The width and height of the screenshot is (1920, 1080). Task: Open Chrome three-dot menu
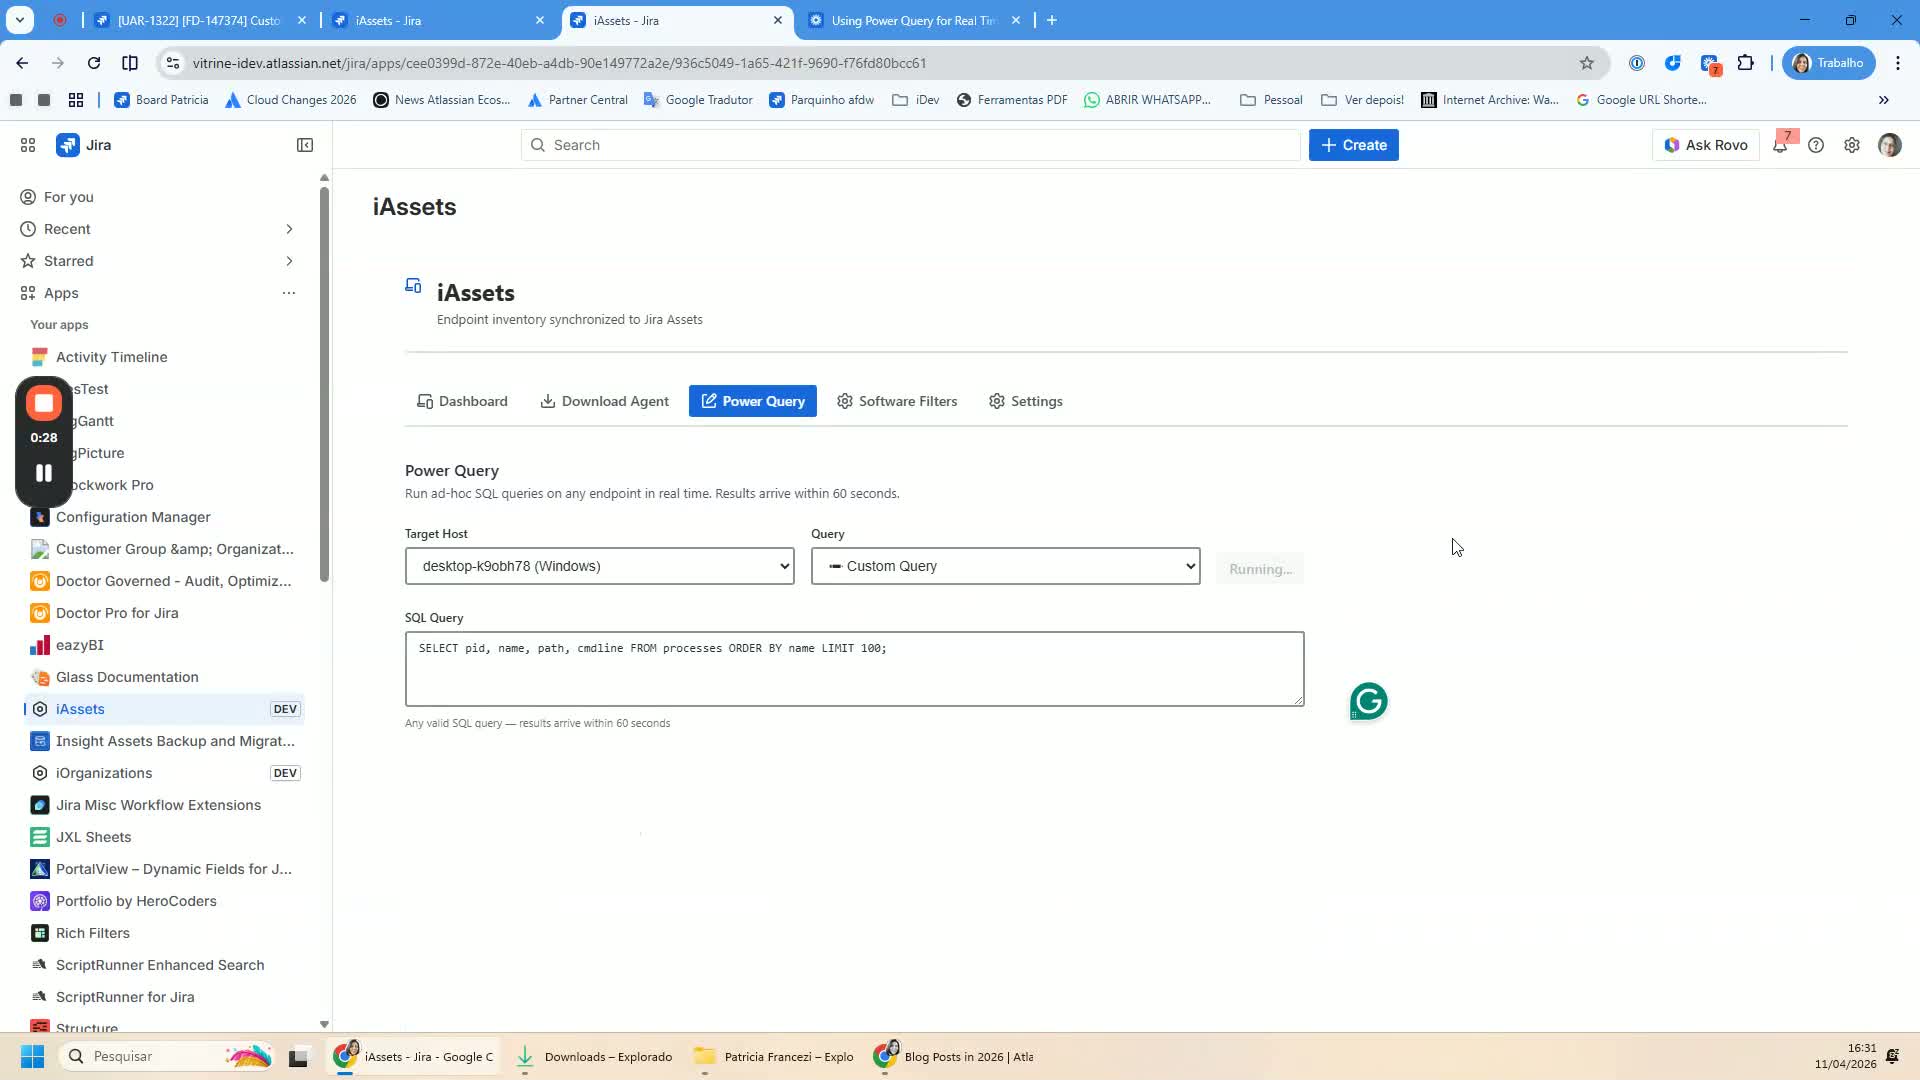pos(1898,63)
